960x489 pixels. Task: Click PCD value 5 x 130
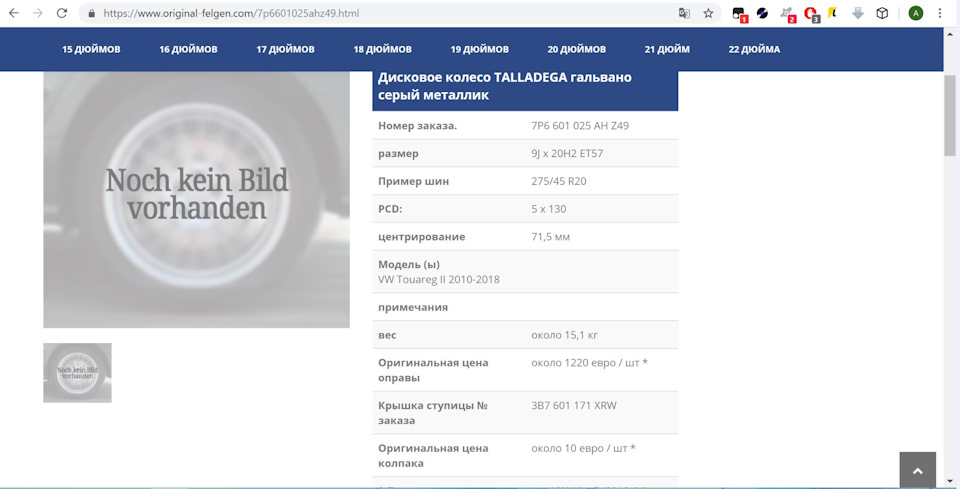tap(549, 209)
